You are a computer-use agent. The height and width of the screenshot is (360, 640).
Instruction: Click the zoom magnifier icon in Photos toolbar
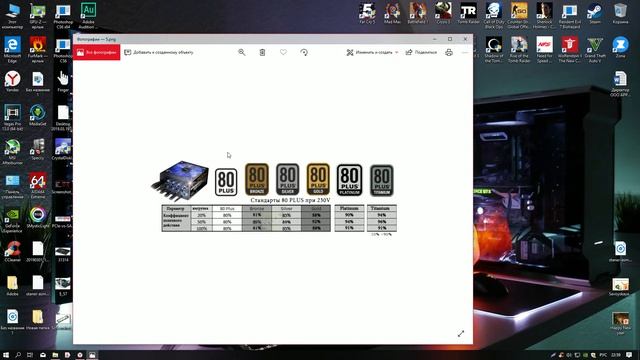tap(242, 52)
